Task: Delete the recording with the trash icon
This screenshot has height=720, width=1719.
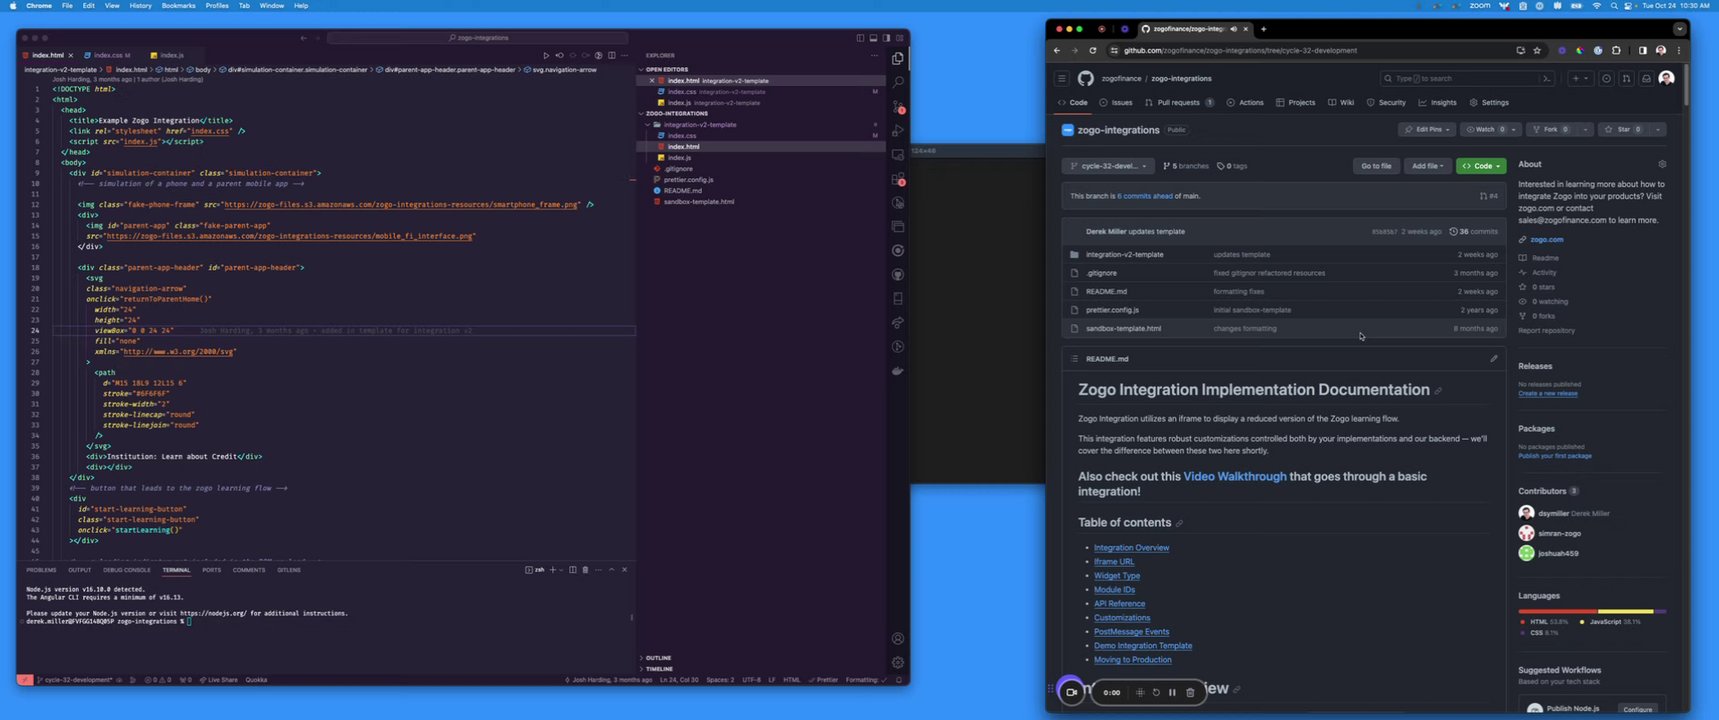Action: 1190,692
